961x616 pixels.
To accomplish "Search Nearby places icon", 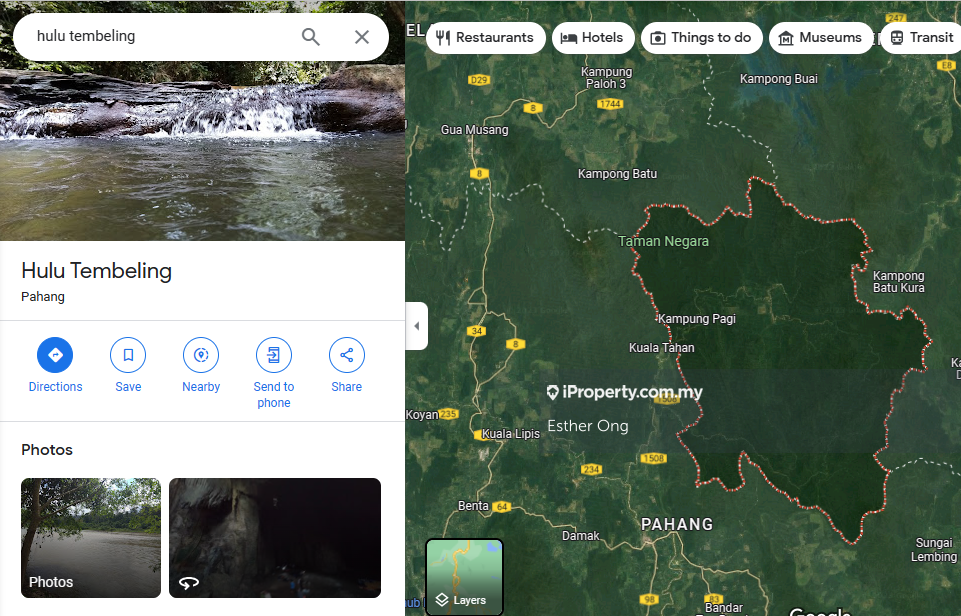I will (x=201, y=355).
